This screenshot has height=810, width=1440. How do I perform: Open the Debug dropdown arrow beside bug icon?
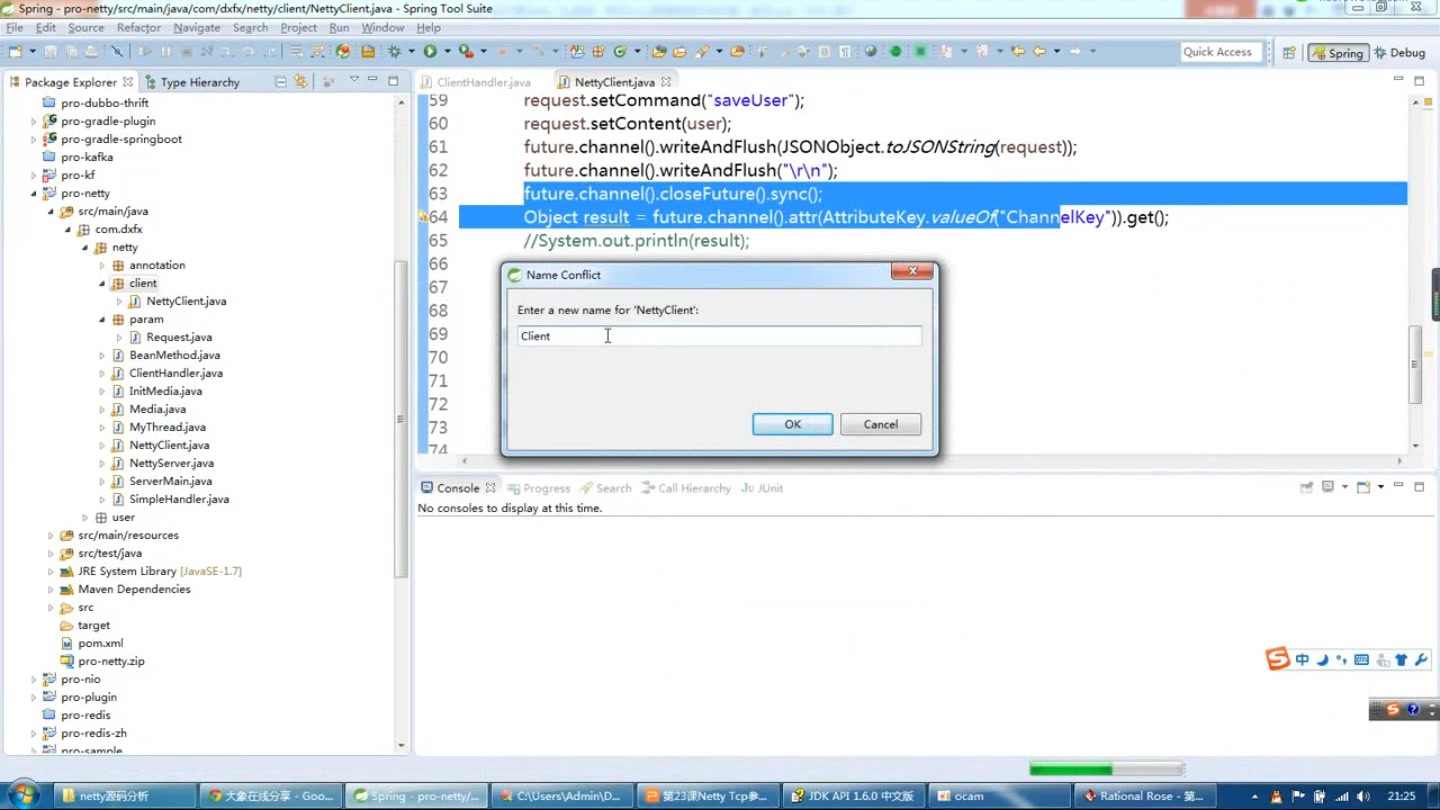tap(411, 51)
